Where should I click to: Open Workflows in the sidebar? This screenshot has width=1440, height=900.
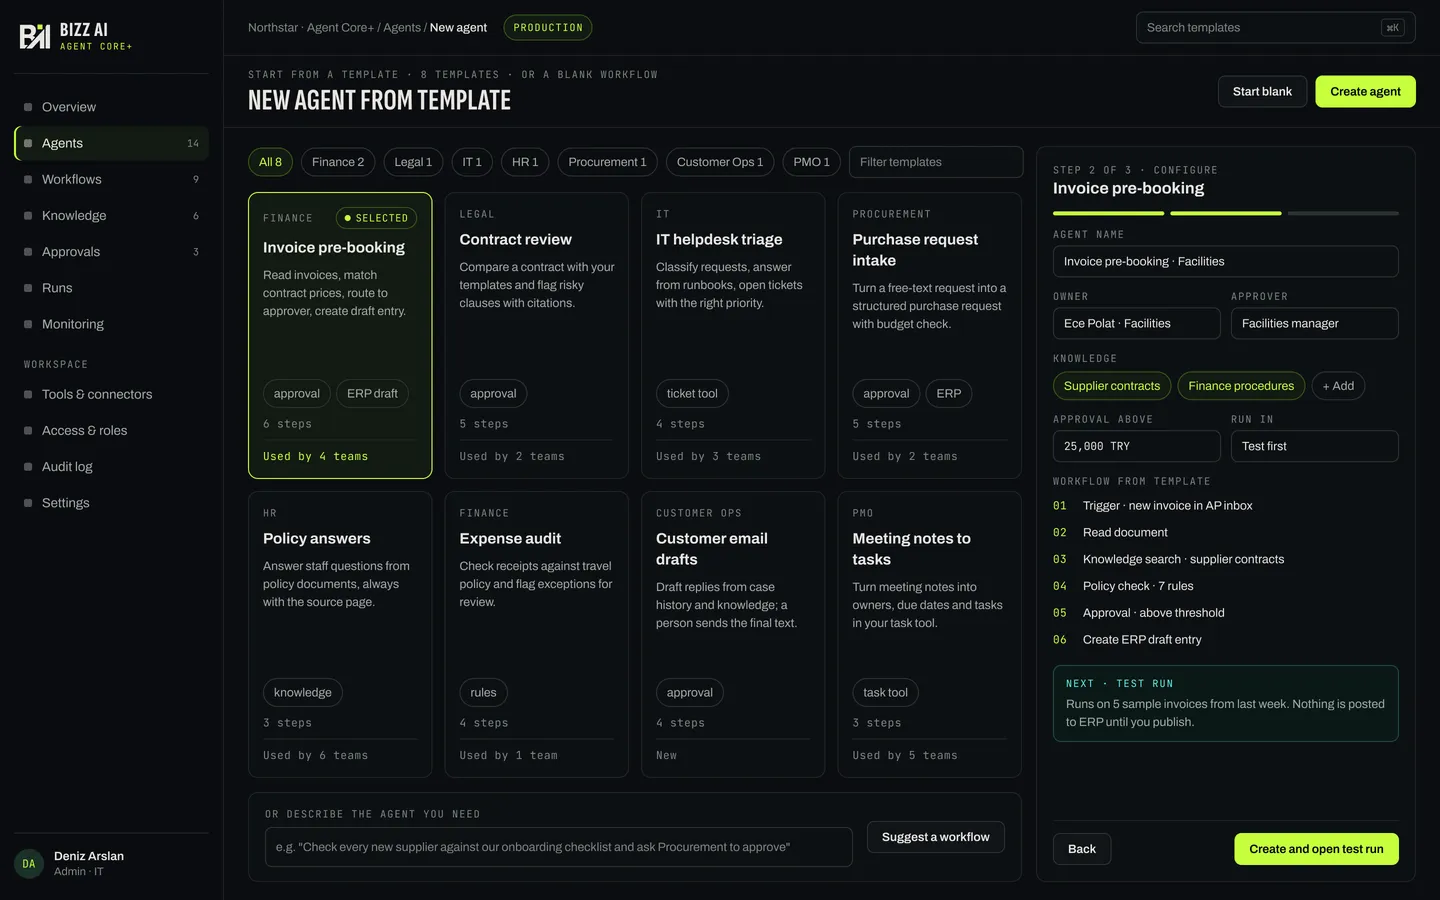(x=111, y=180)
